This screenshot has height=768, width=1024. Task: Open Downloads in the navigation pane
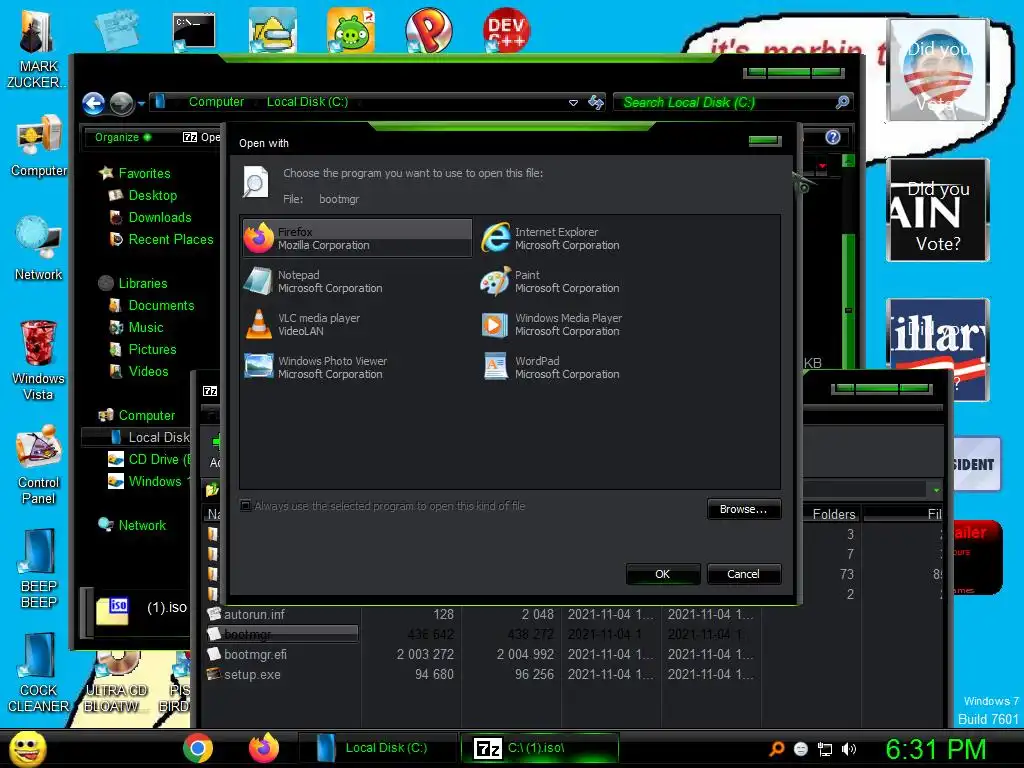[159, 217]
